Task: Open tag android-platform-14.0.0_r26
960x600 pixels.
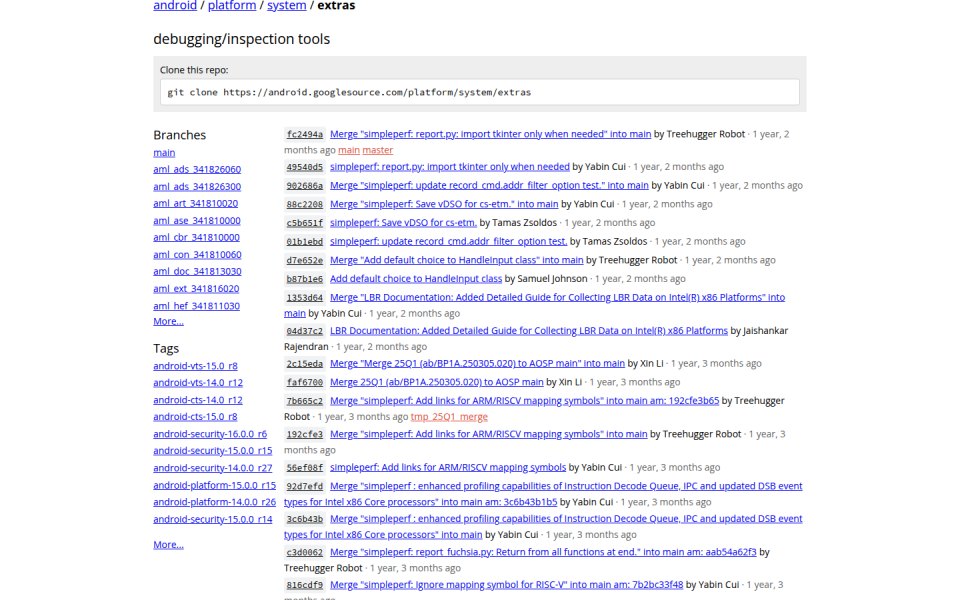Action: 214,502
